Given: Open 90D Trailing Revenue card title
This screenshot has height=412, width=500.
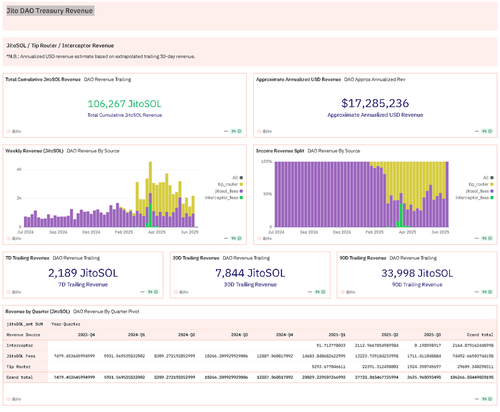Looking at the screenshot, I should pos(363,258).
